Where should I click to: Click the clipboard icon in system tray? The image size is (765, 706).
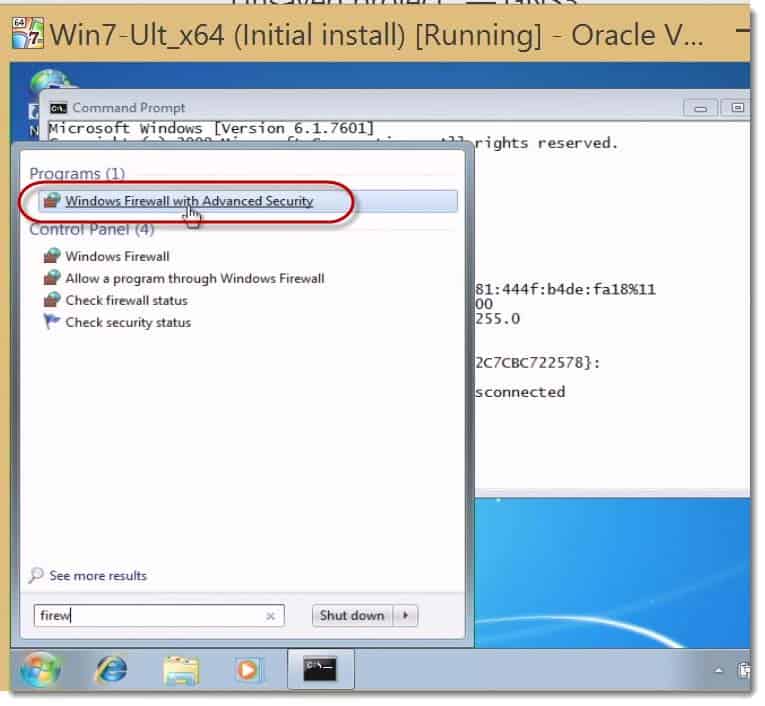[x=745, y=670]
